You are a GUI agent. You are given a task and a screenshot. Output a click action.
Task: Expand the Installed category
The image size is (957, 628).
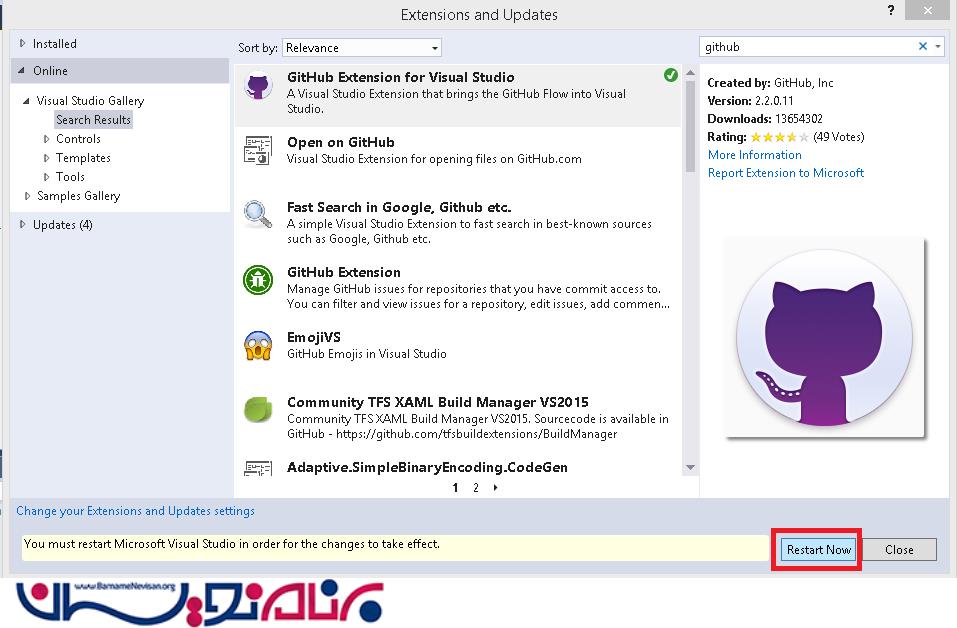click(24, 44)
